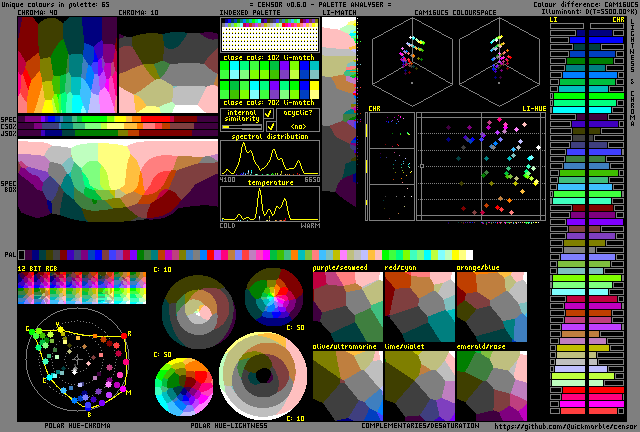Click the spectral distribution graph
This screenshot has height=432, width=640.
(270, 158)
